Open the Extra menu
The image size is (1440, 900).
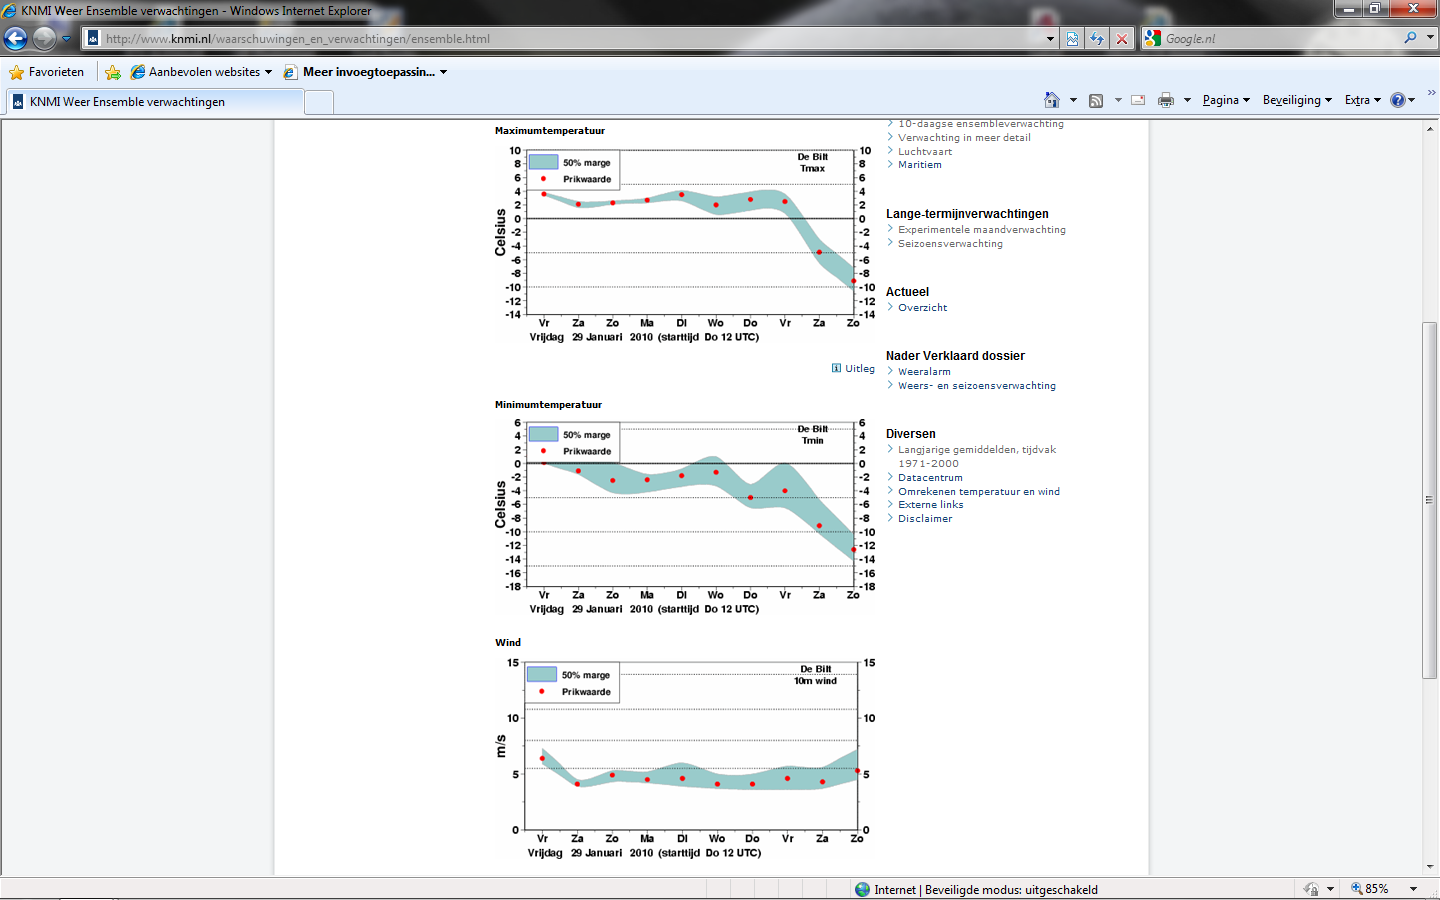[x=1362, y=100]
